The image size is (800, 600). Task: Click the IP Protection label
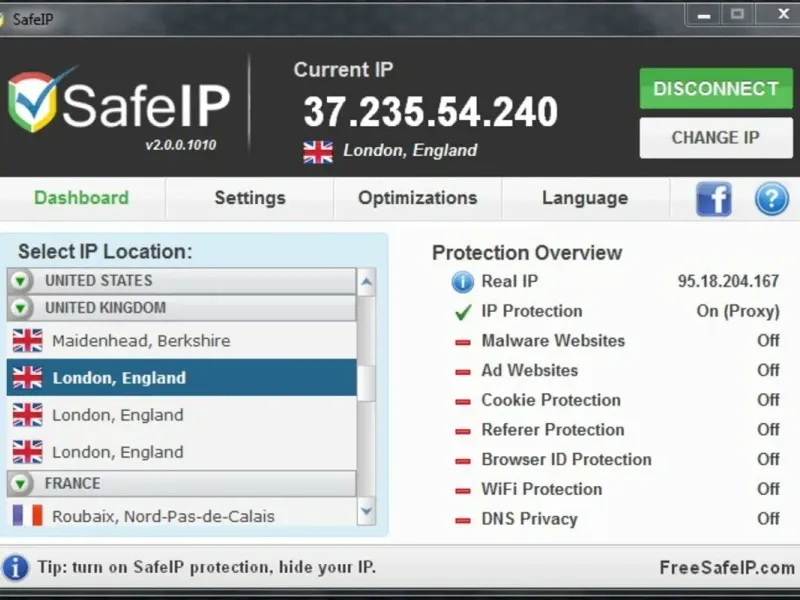532,311
